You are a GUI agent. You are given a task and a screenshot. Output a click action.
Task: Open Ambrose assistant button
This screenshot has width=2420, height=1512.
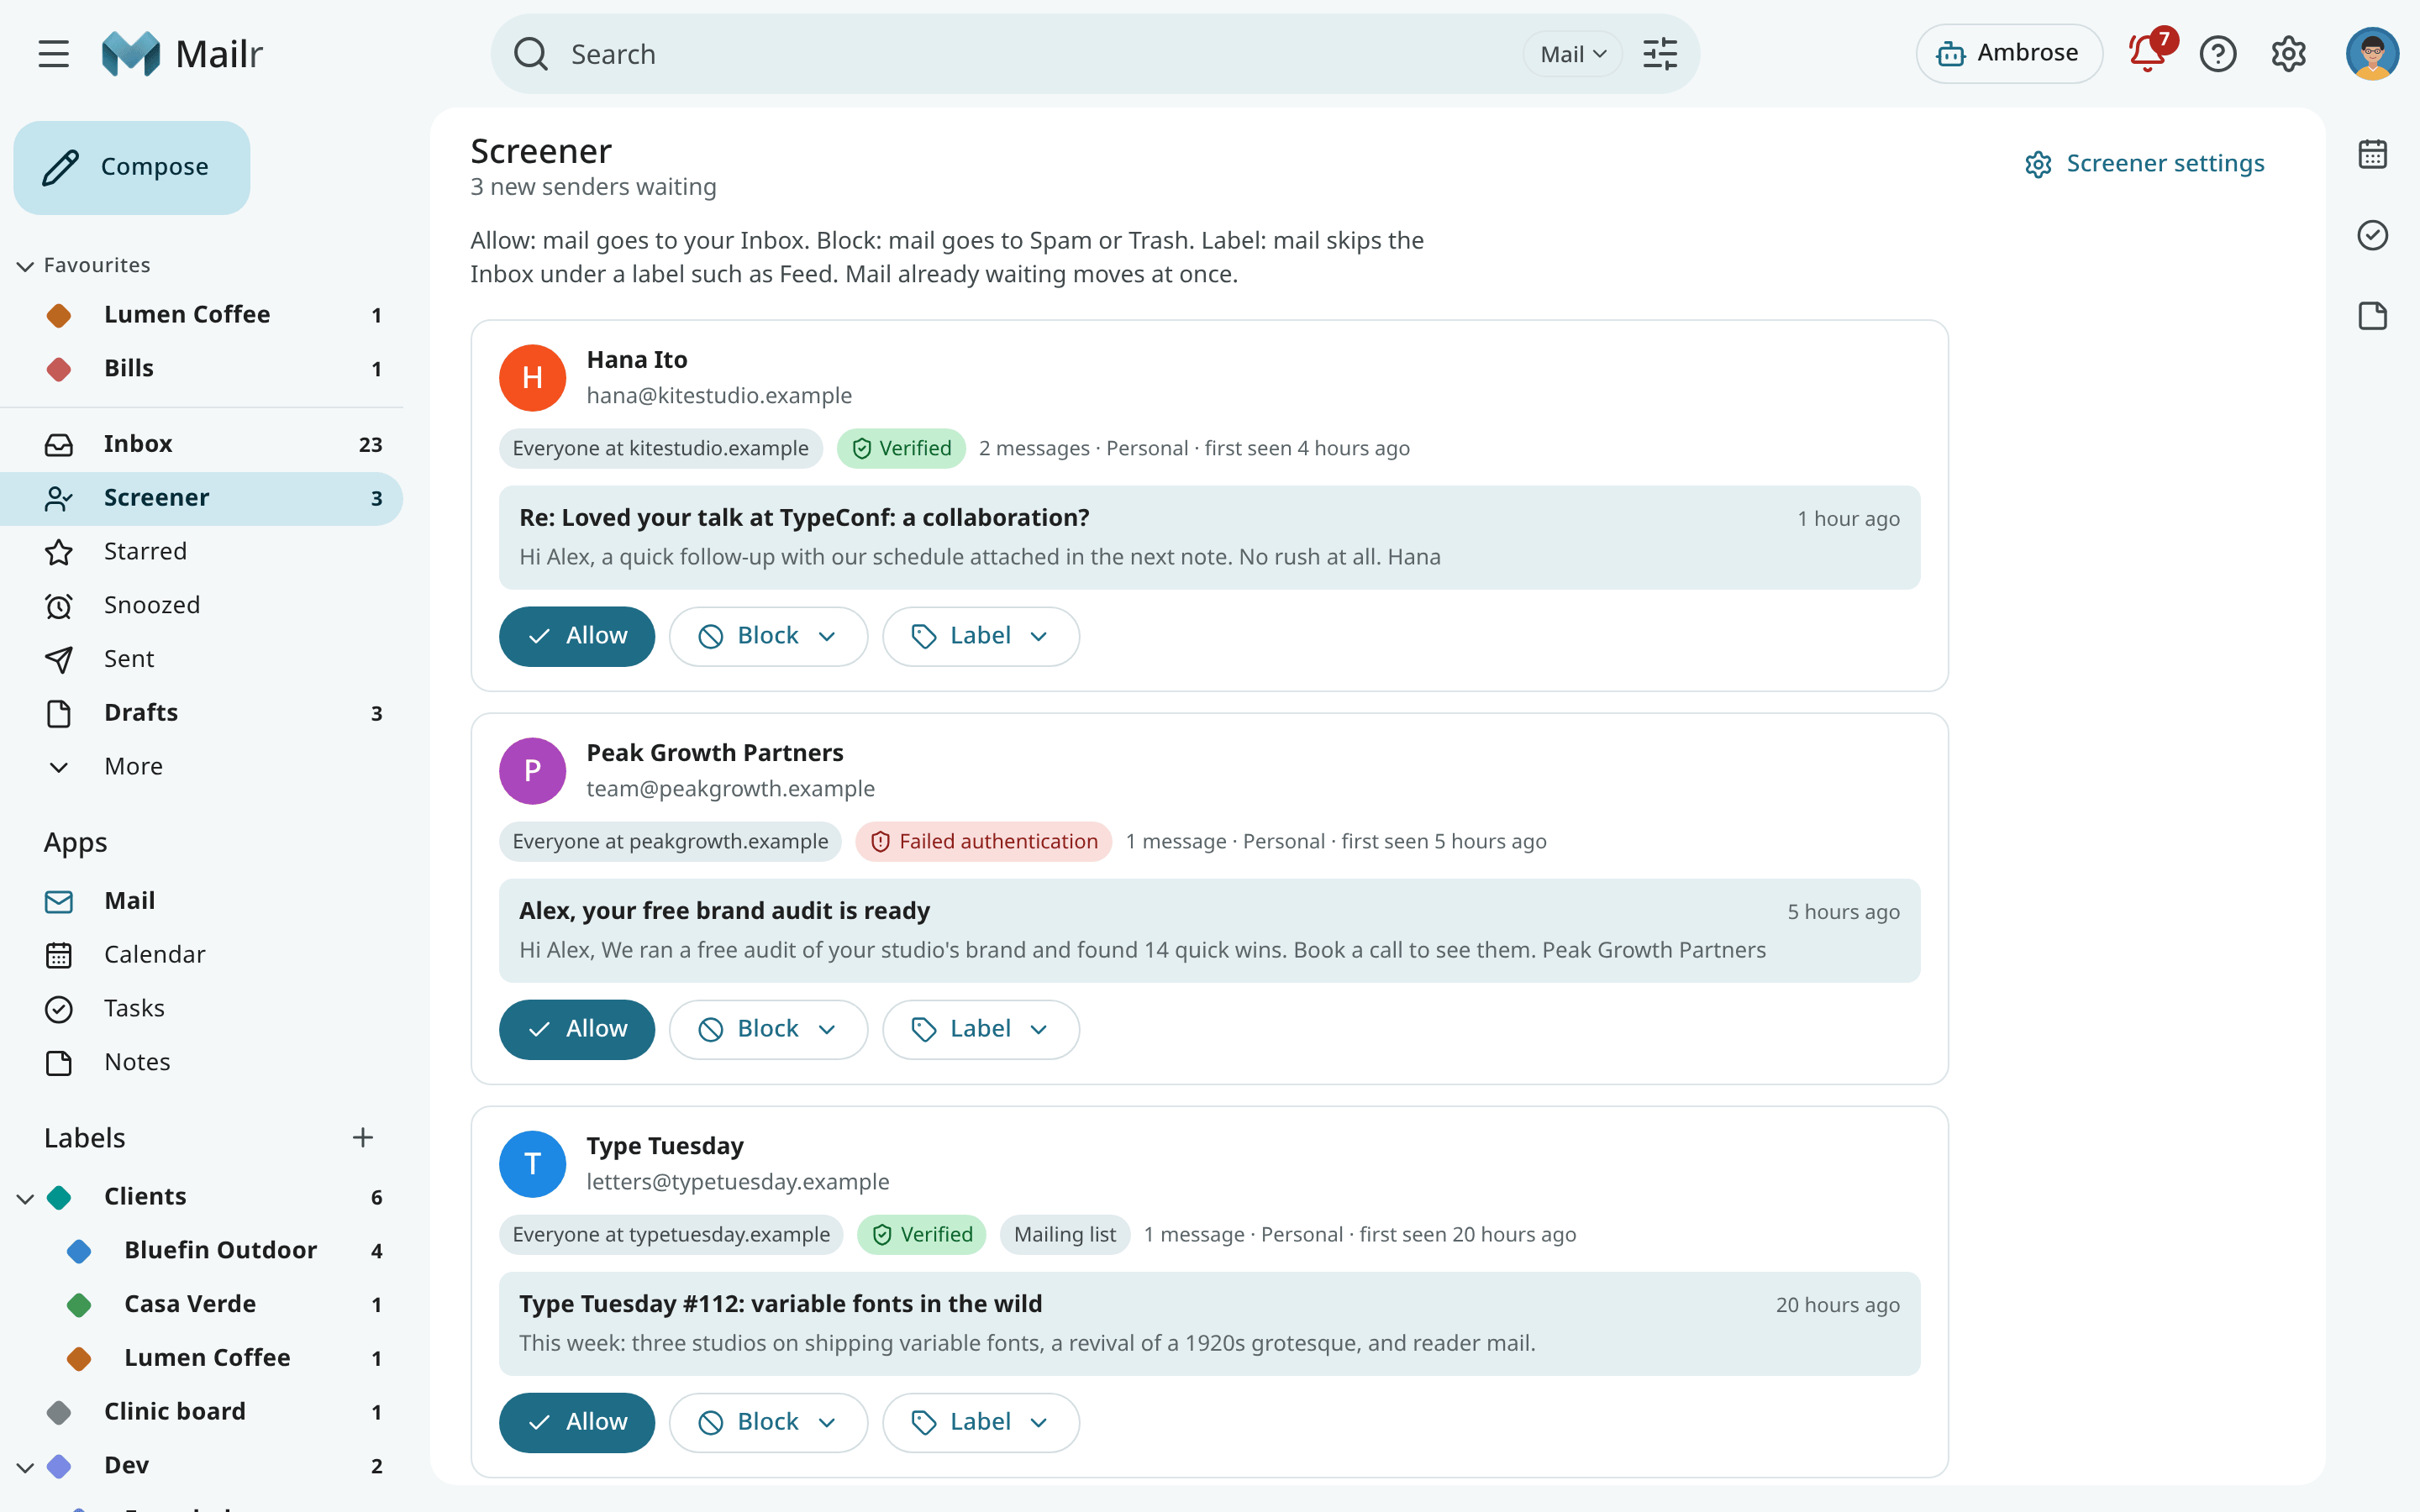[x=2008, y=54]
